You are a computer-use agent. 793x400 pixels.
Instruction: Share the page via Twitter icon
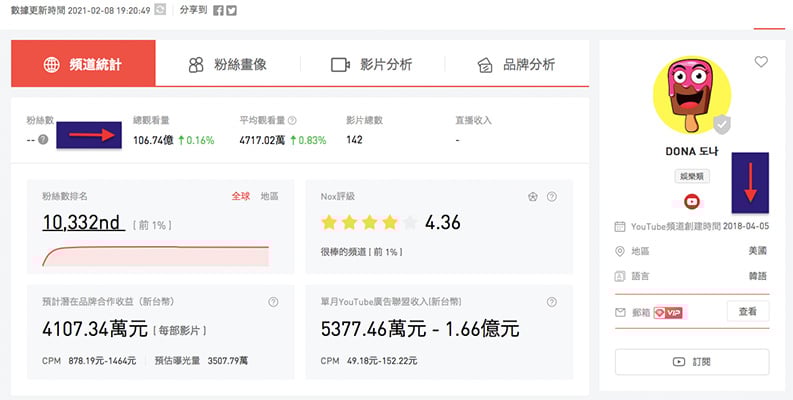[x=232, y=10]
